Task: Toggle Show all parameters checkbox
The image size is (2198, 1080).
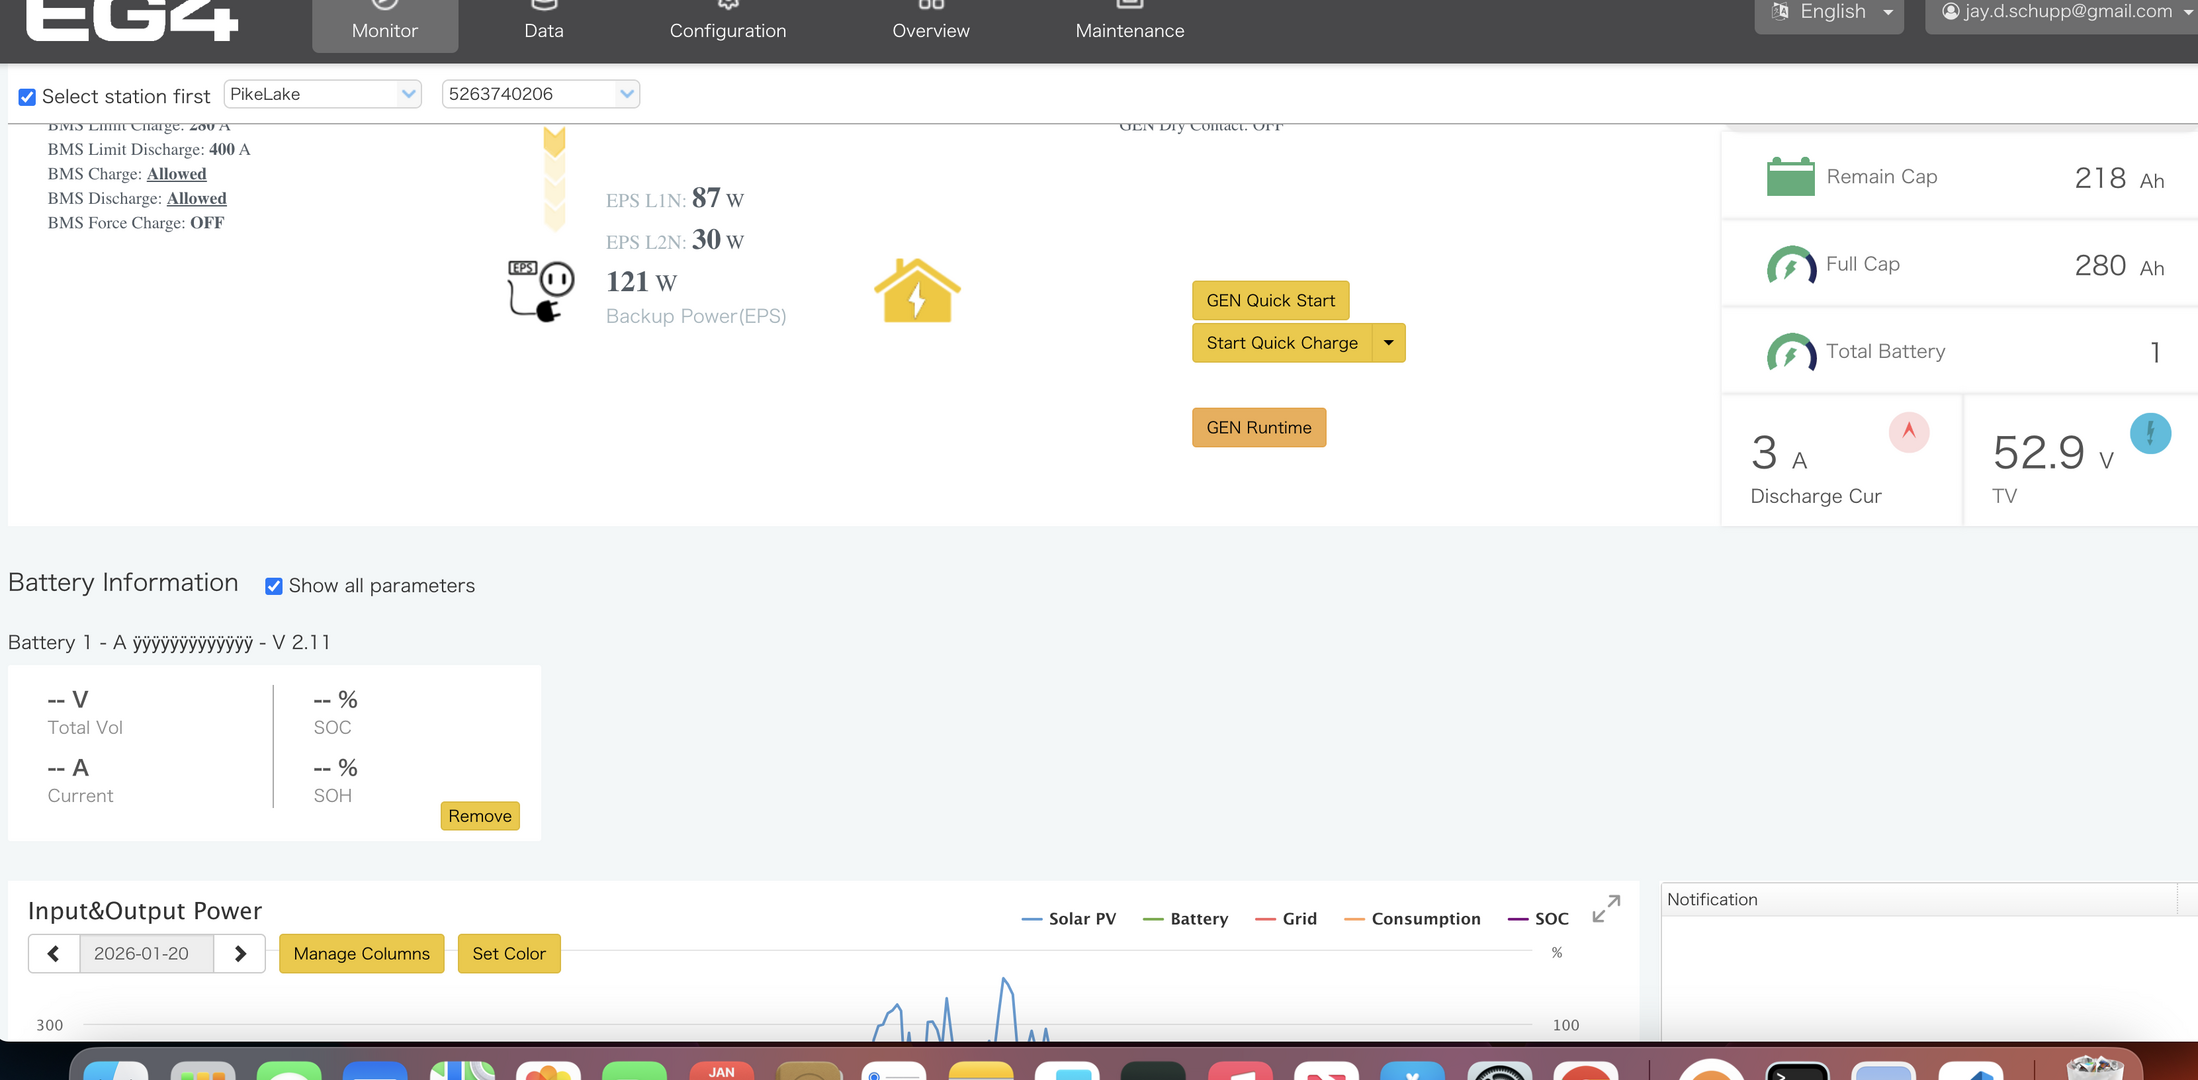Action: (274, 586)
